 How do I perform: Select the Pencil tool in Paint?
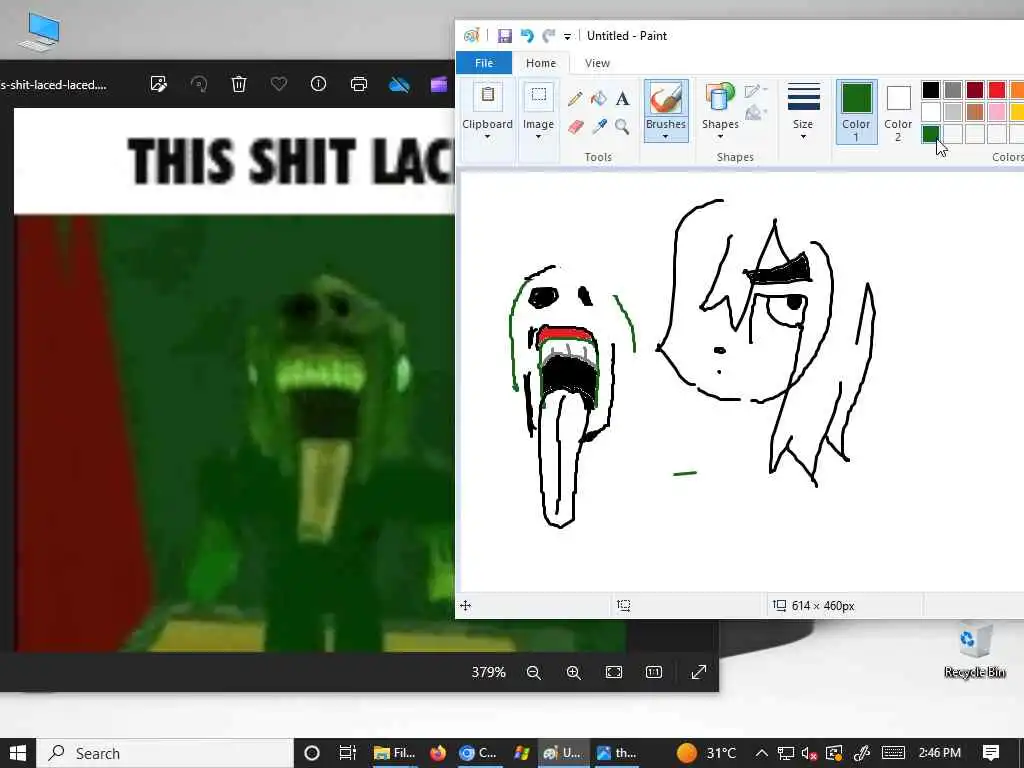(x=575, y=99)
